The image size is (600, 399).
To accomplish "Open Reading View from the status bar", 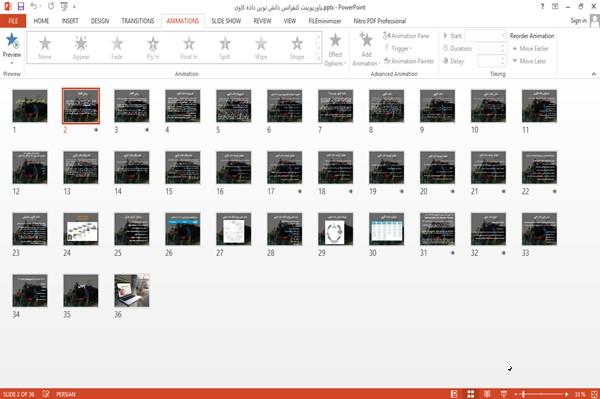I will [x=487, y=394].
